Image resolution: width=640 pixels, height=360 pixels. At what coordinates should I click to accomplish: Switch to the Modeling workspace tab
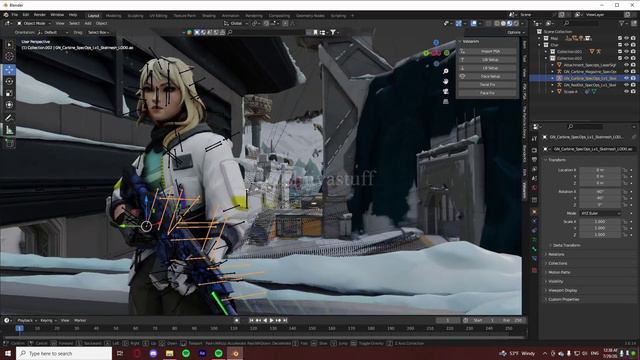[113, 16]
